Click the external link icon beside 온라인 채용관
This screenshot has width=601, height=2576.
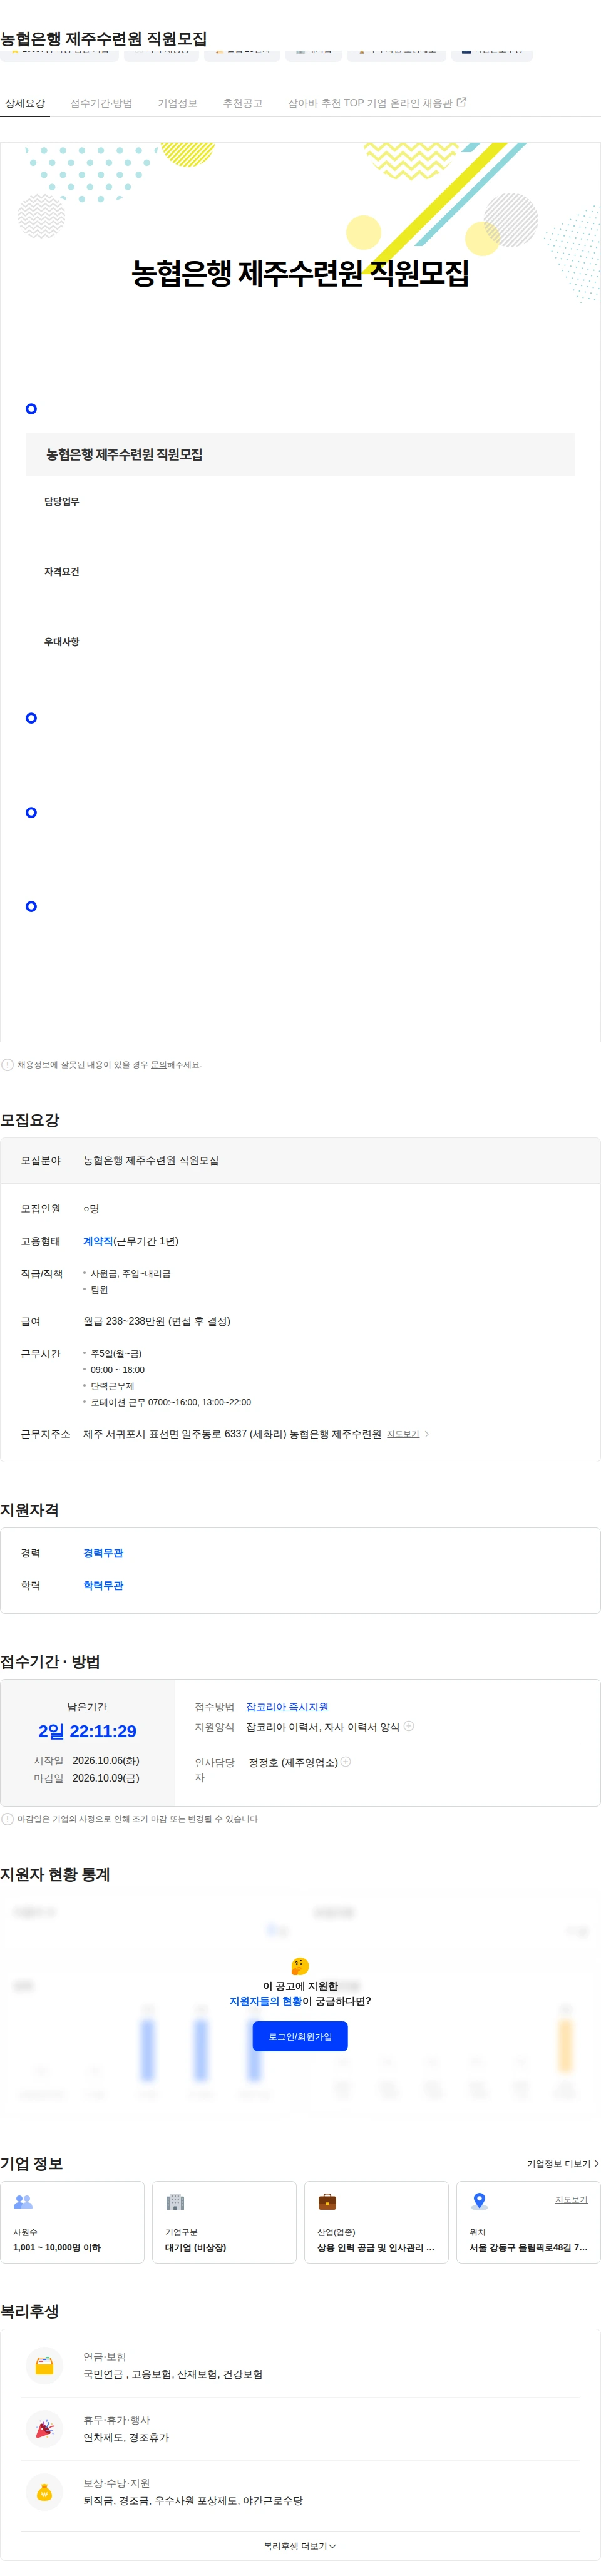pyautogui.click(x=461, y=102)
